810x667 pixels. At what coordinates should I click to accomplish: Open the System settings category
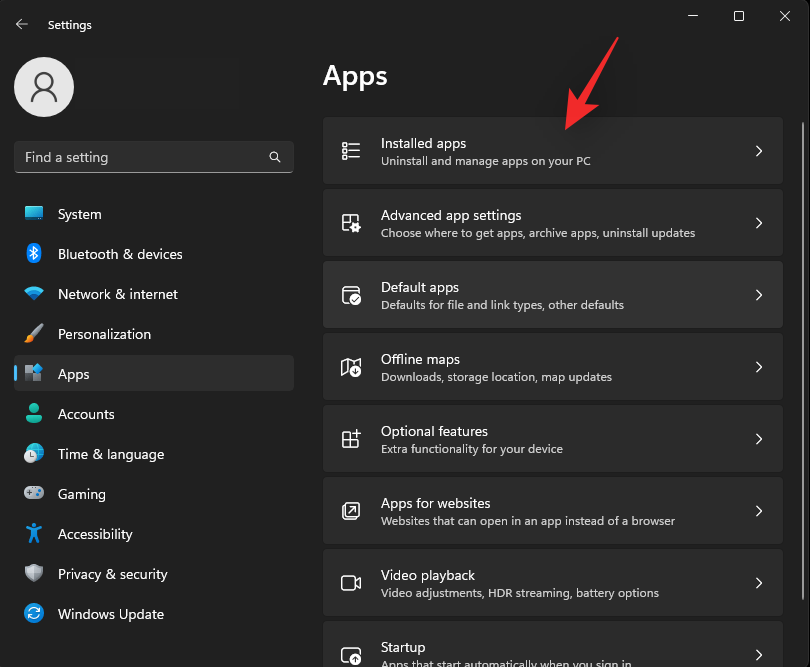point(80,214)
